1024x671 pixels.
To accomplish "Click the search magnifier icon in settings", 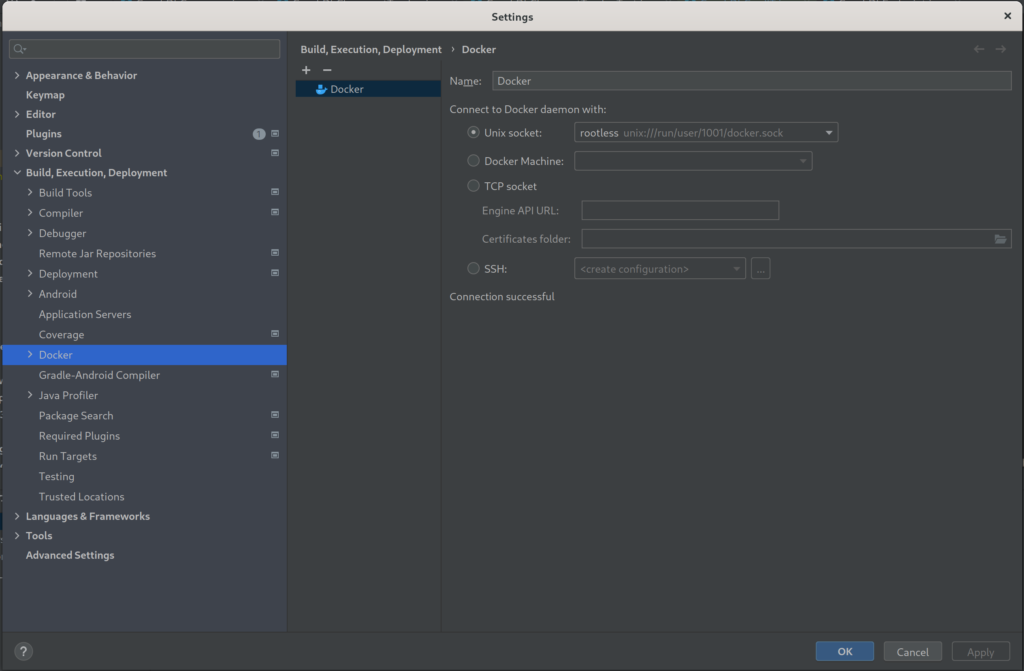I will click(20, 49).
